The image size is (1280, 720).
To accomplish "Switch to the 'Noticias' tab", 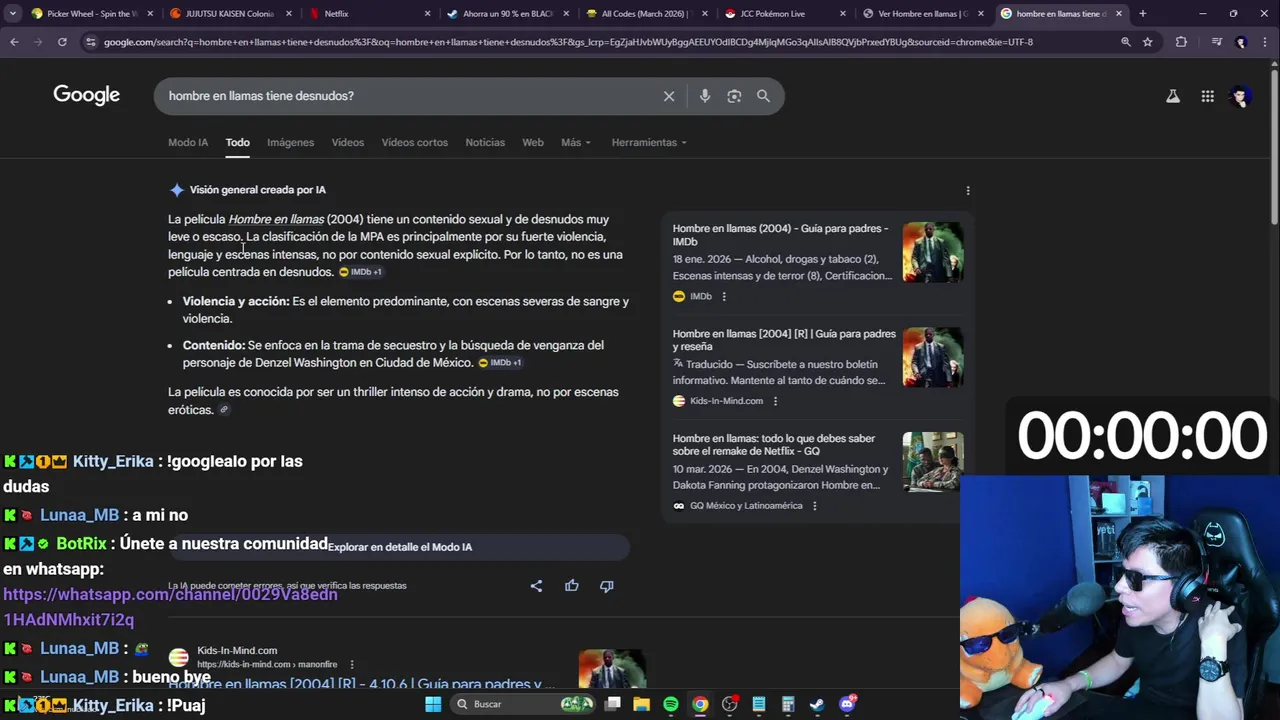I will coord(485,142).
